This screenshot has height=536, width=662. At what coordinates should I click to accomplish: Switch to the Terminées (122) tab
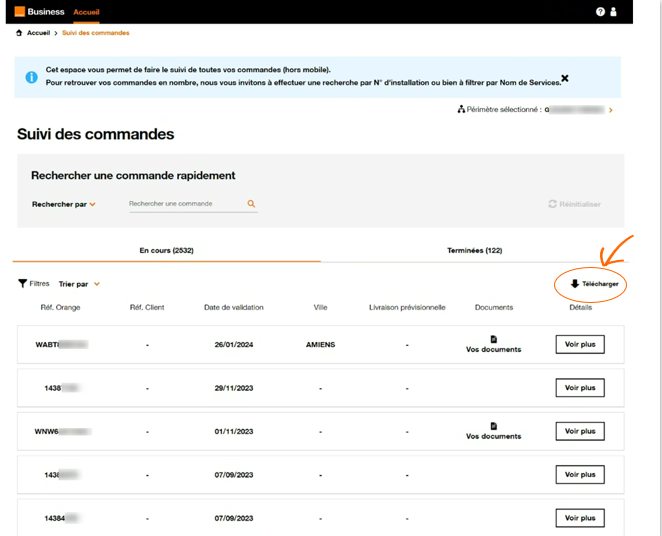click(x=474, y=251)
